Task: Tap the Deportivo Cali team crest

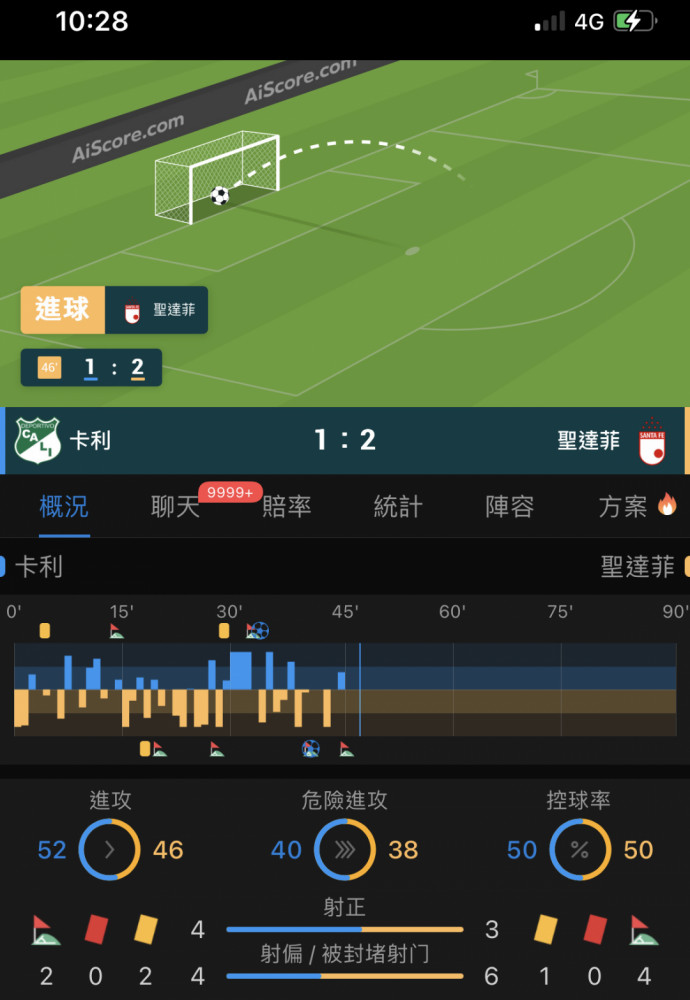Action: coord(38,440)
